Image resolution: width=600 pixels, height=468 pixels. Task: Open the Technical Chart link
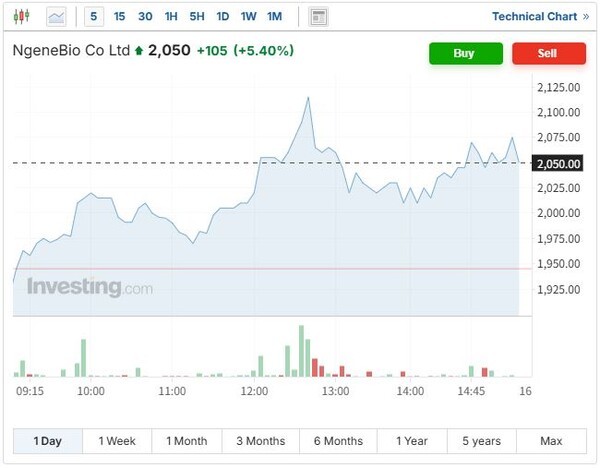coord(534,16)
